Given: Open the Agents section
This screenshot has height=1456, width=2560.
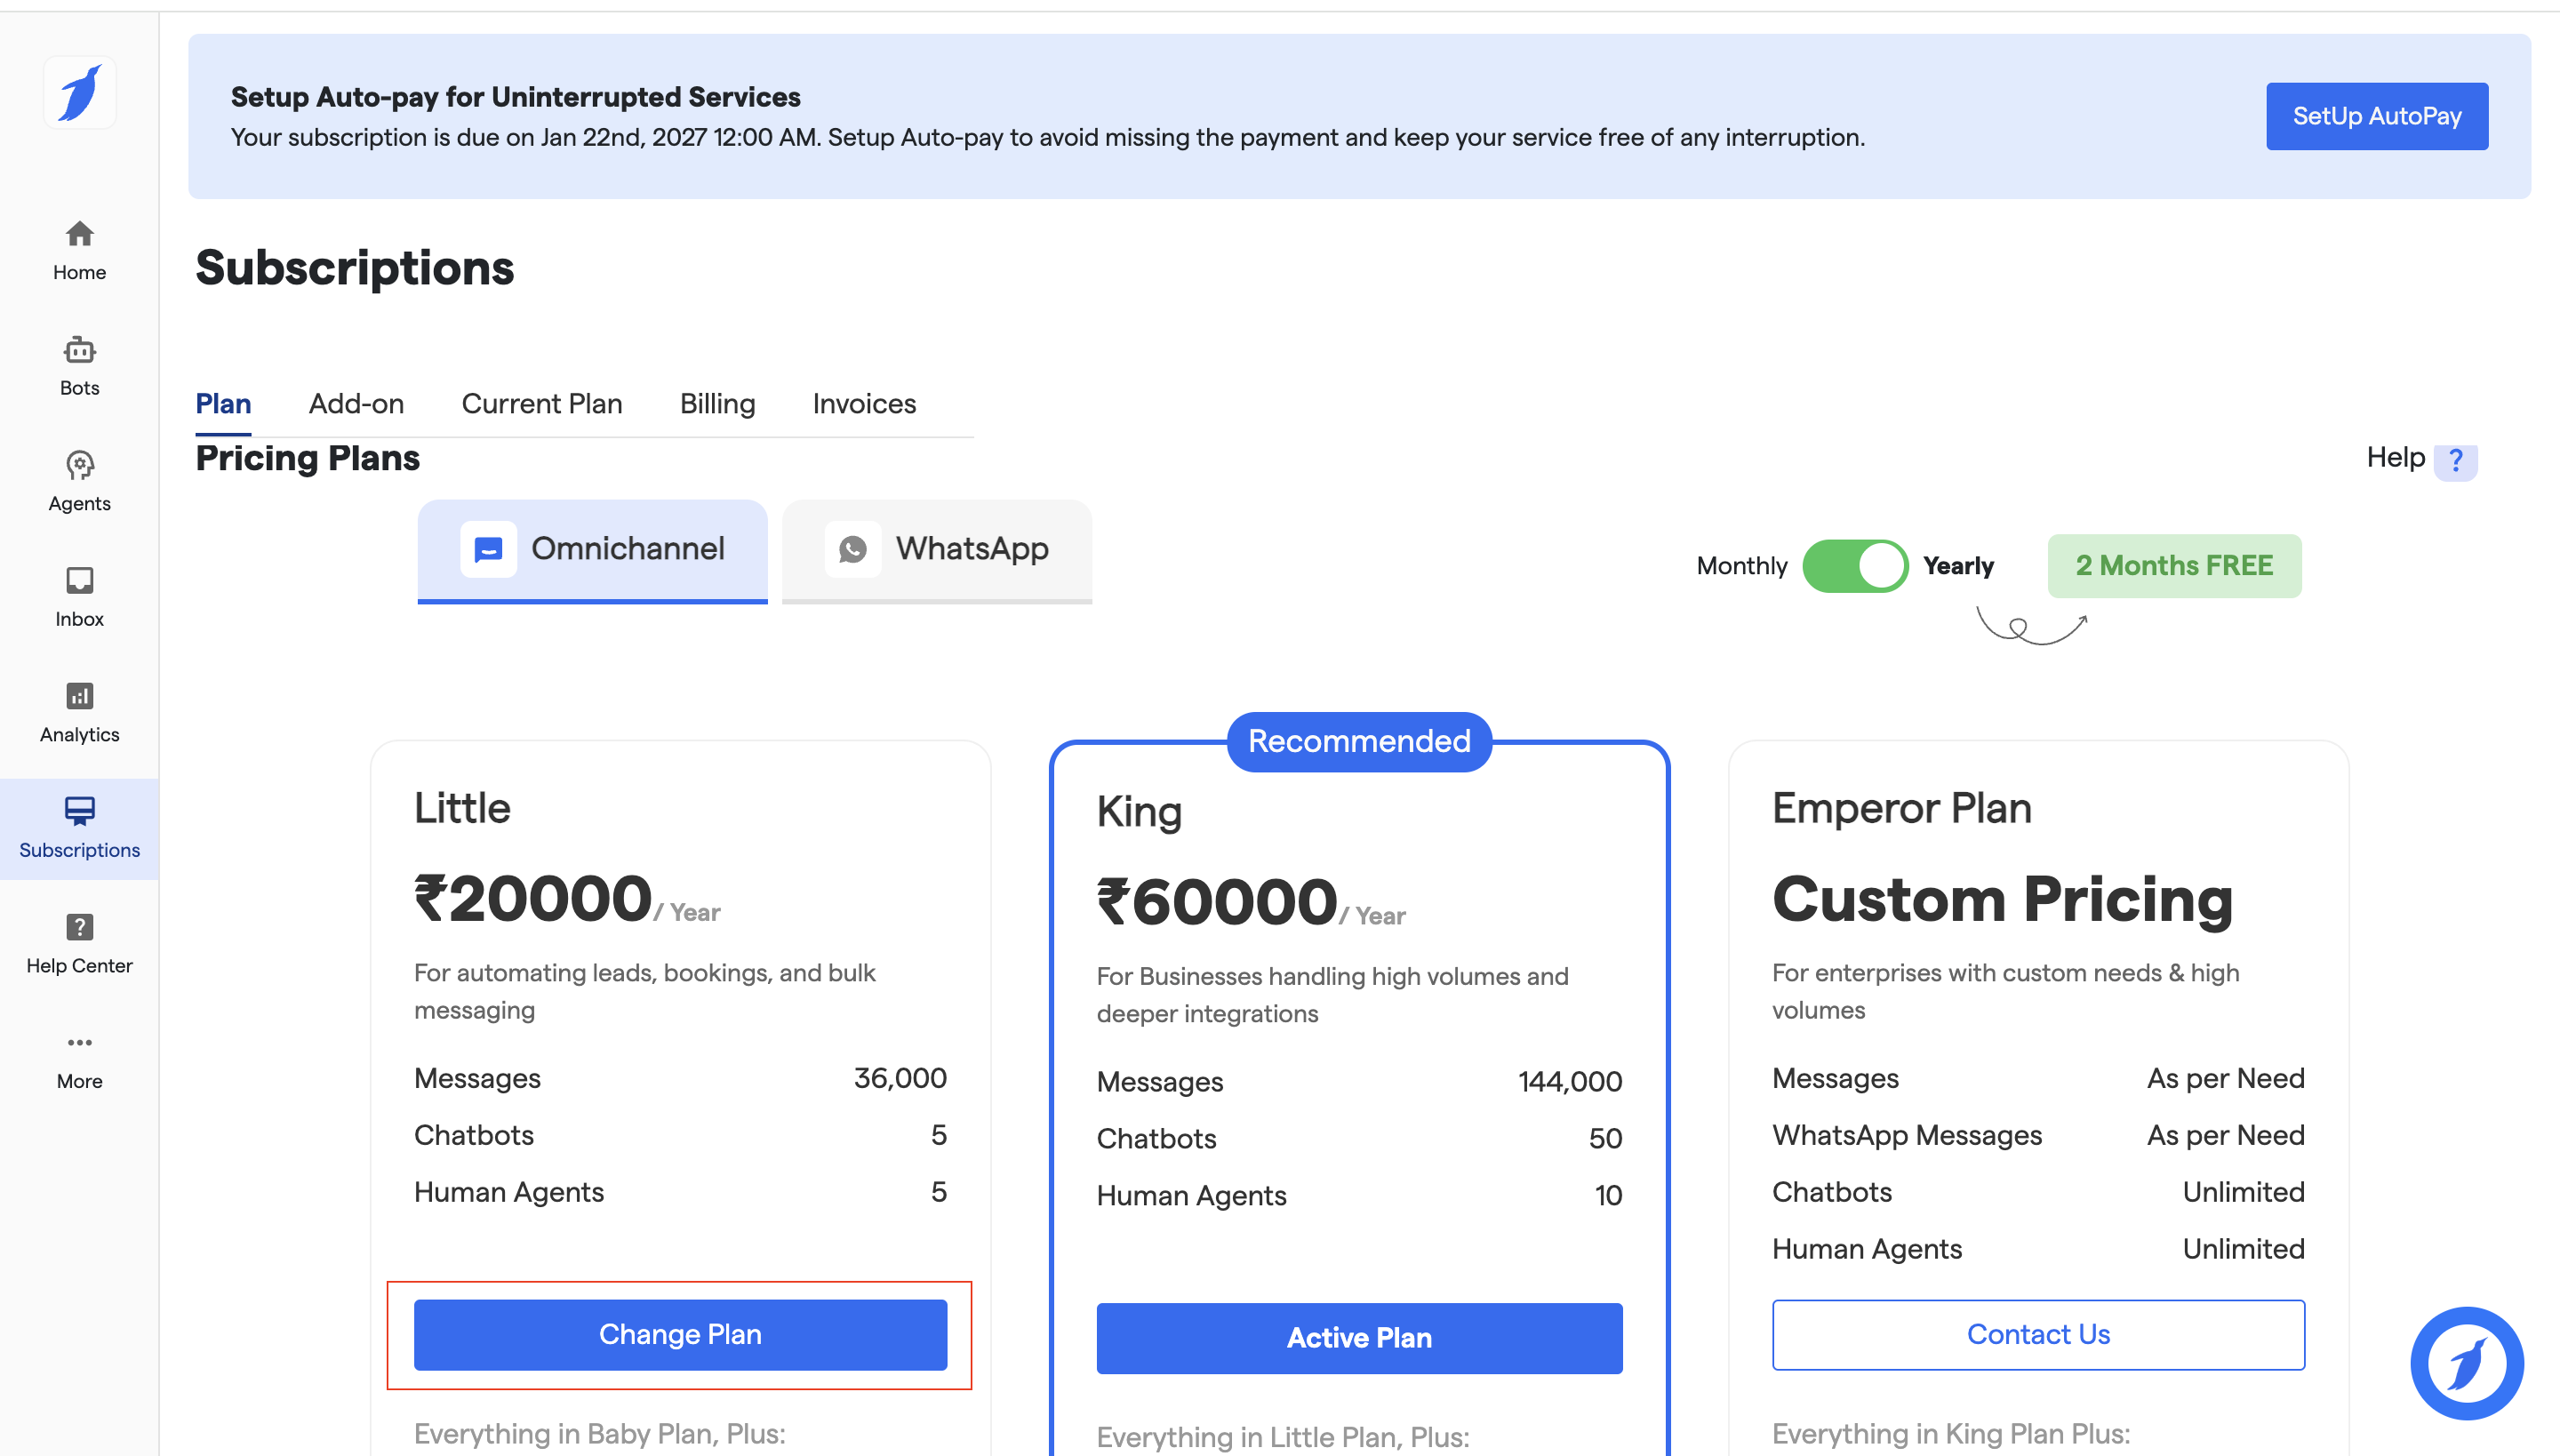Looking at the screenshot, I should coord(79,481).
